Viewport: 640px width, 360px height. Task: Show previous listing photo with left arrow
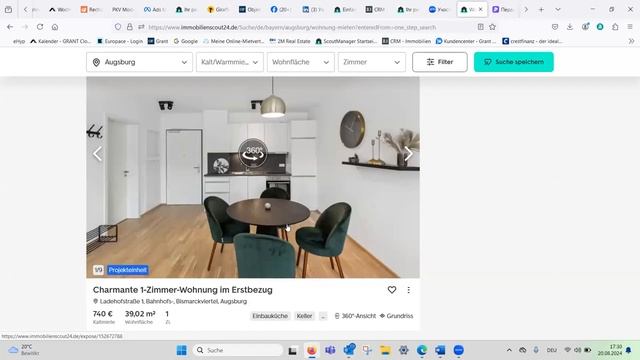(98, 154)
